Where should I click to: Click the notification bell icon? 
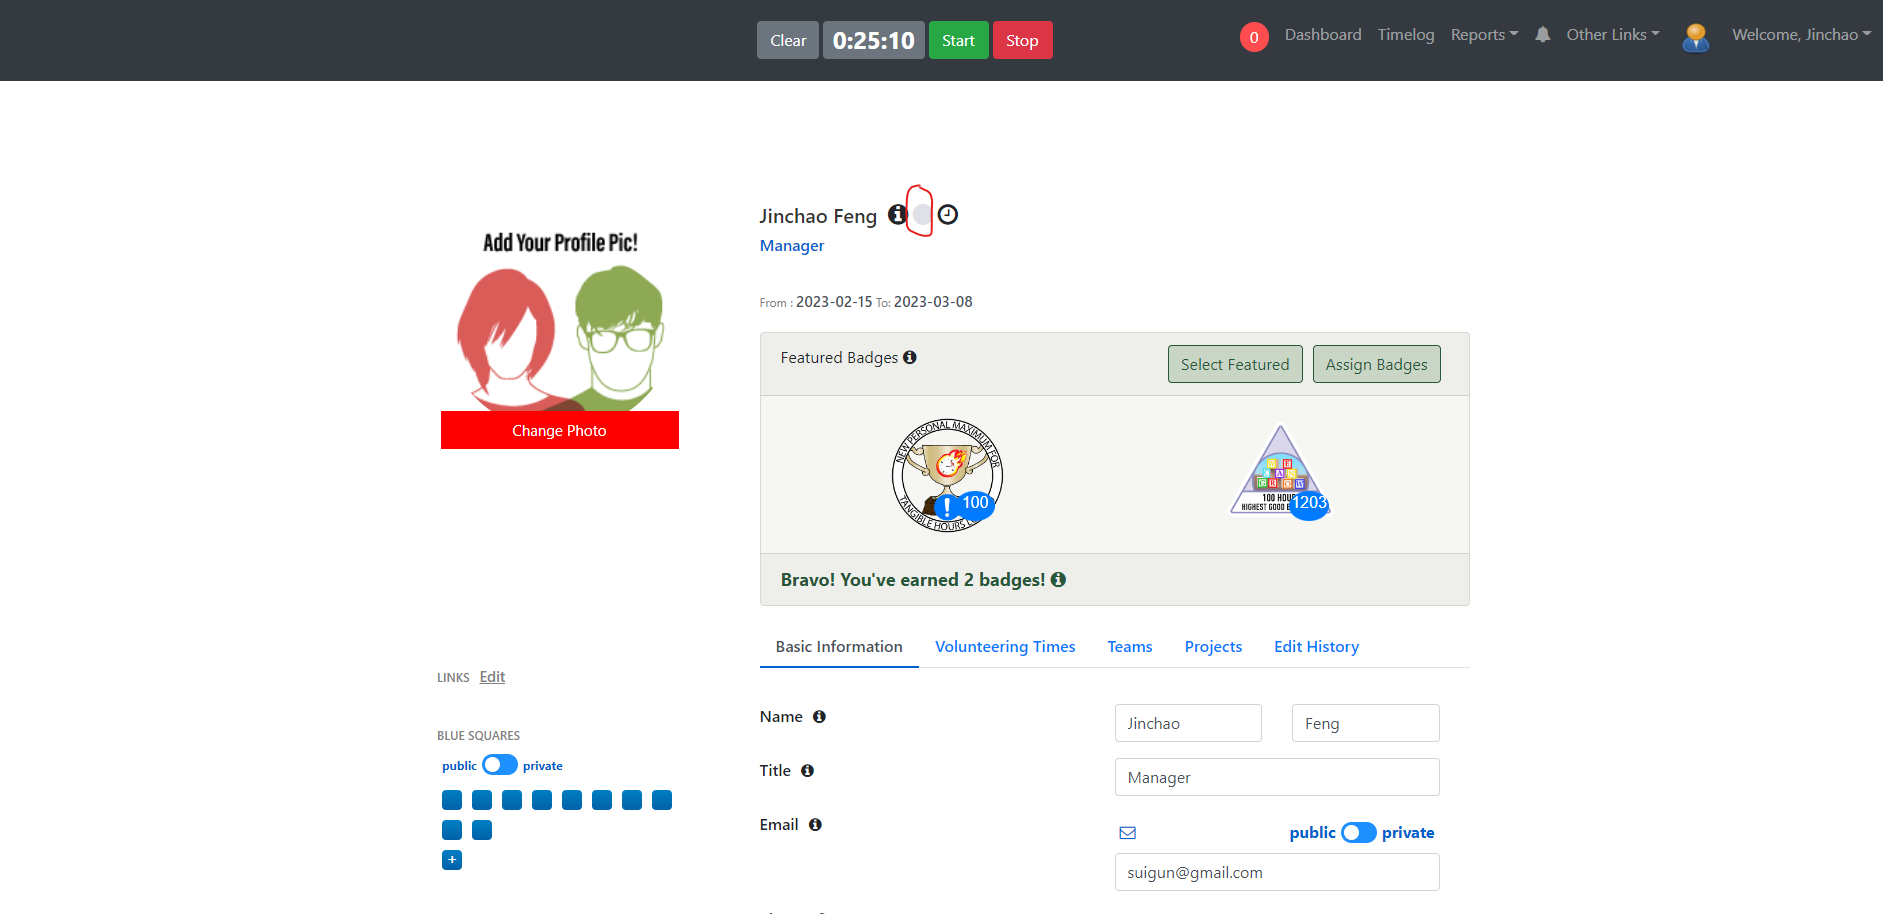tap(1542, 35)
